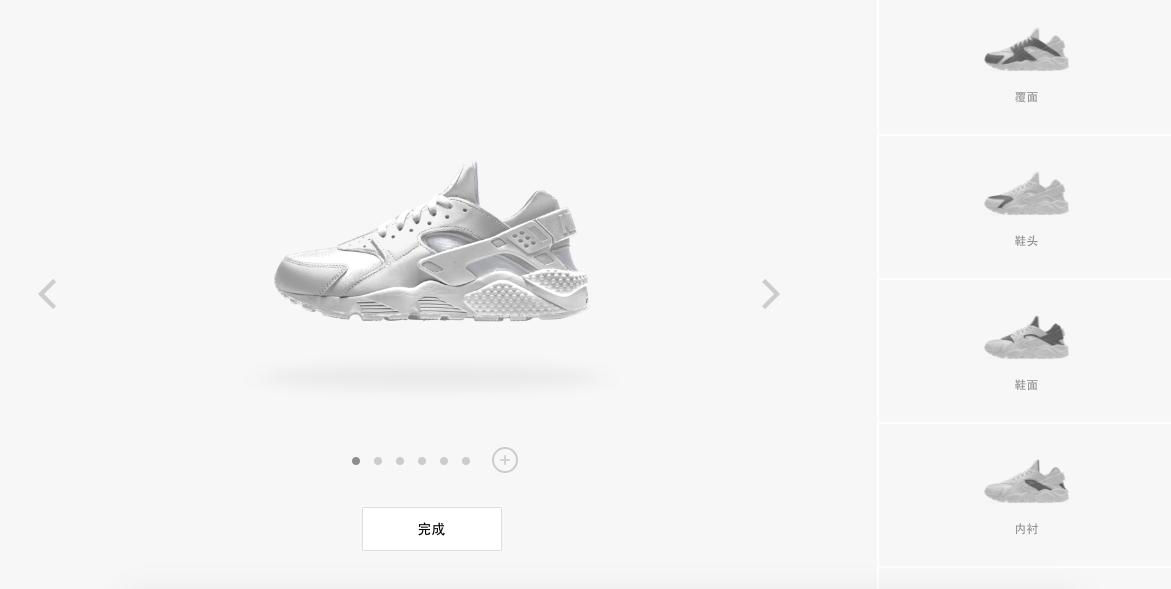Select the 鞋面 shoe part thumbnail
The height and width of the screenshot is (589, 1171).
[1026, 337]
